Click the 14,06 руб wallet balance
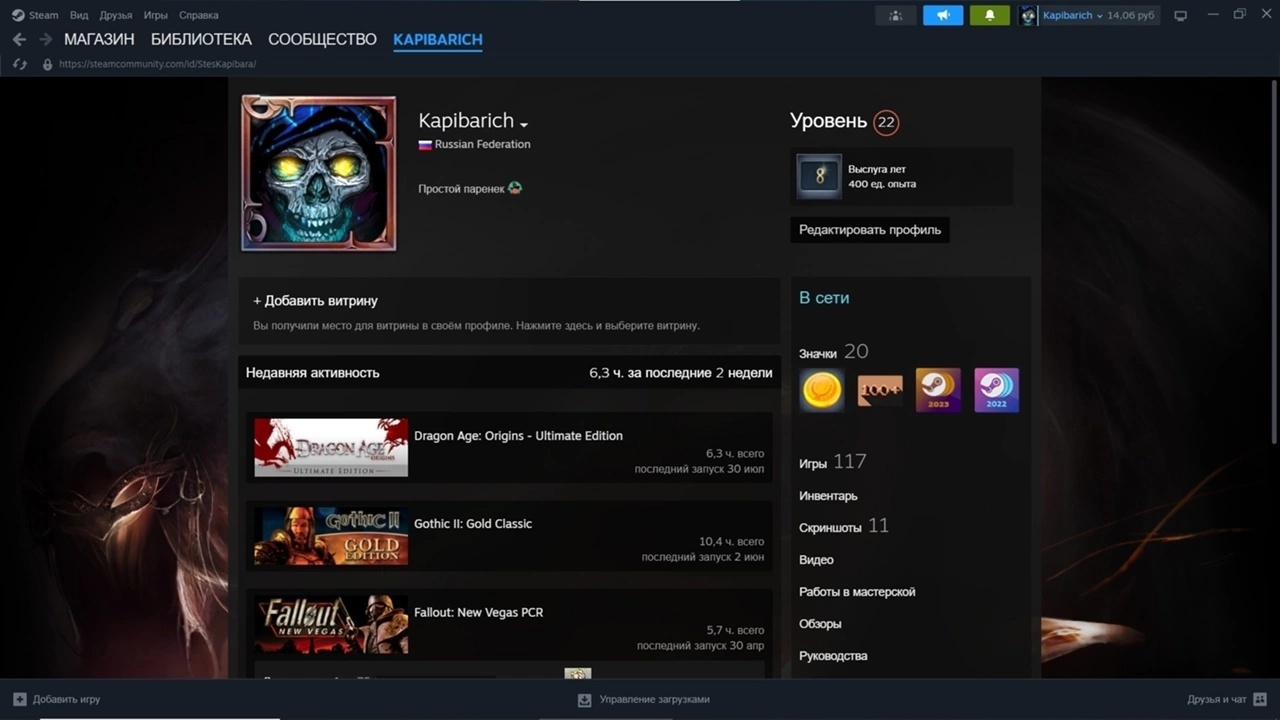The height and width of the screenshot is (720, 1280). point(1131,16)
